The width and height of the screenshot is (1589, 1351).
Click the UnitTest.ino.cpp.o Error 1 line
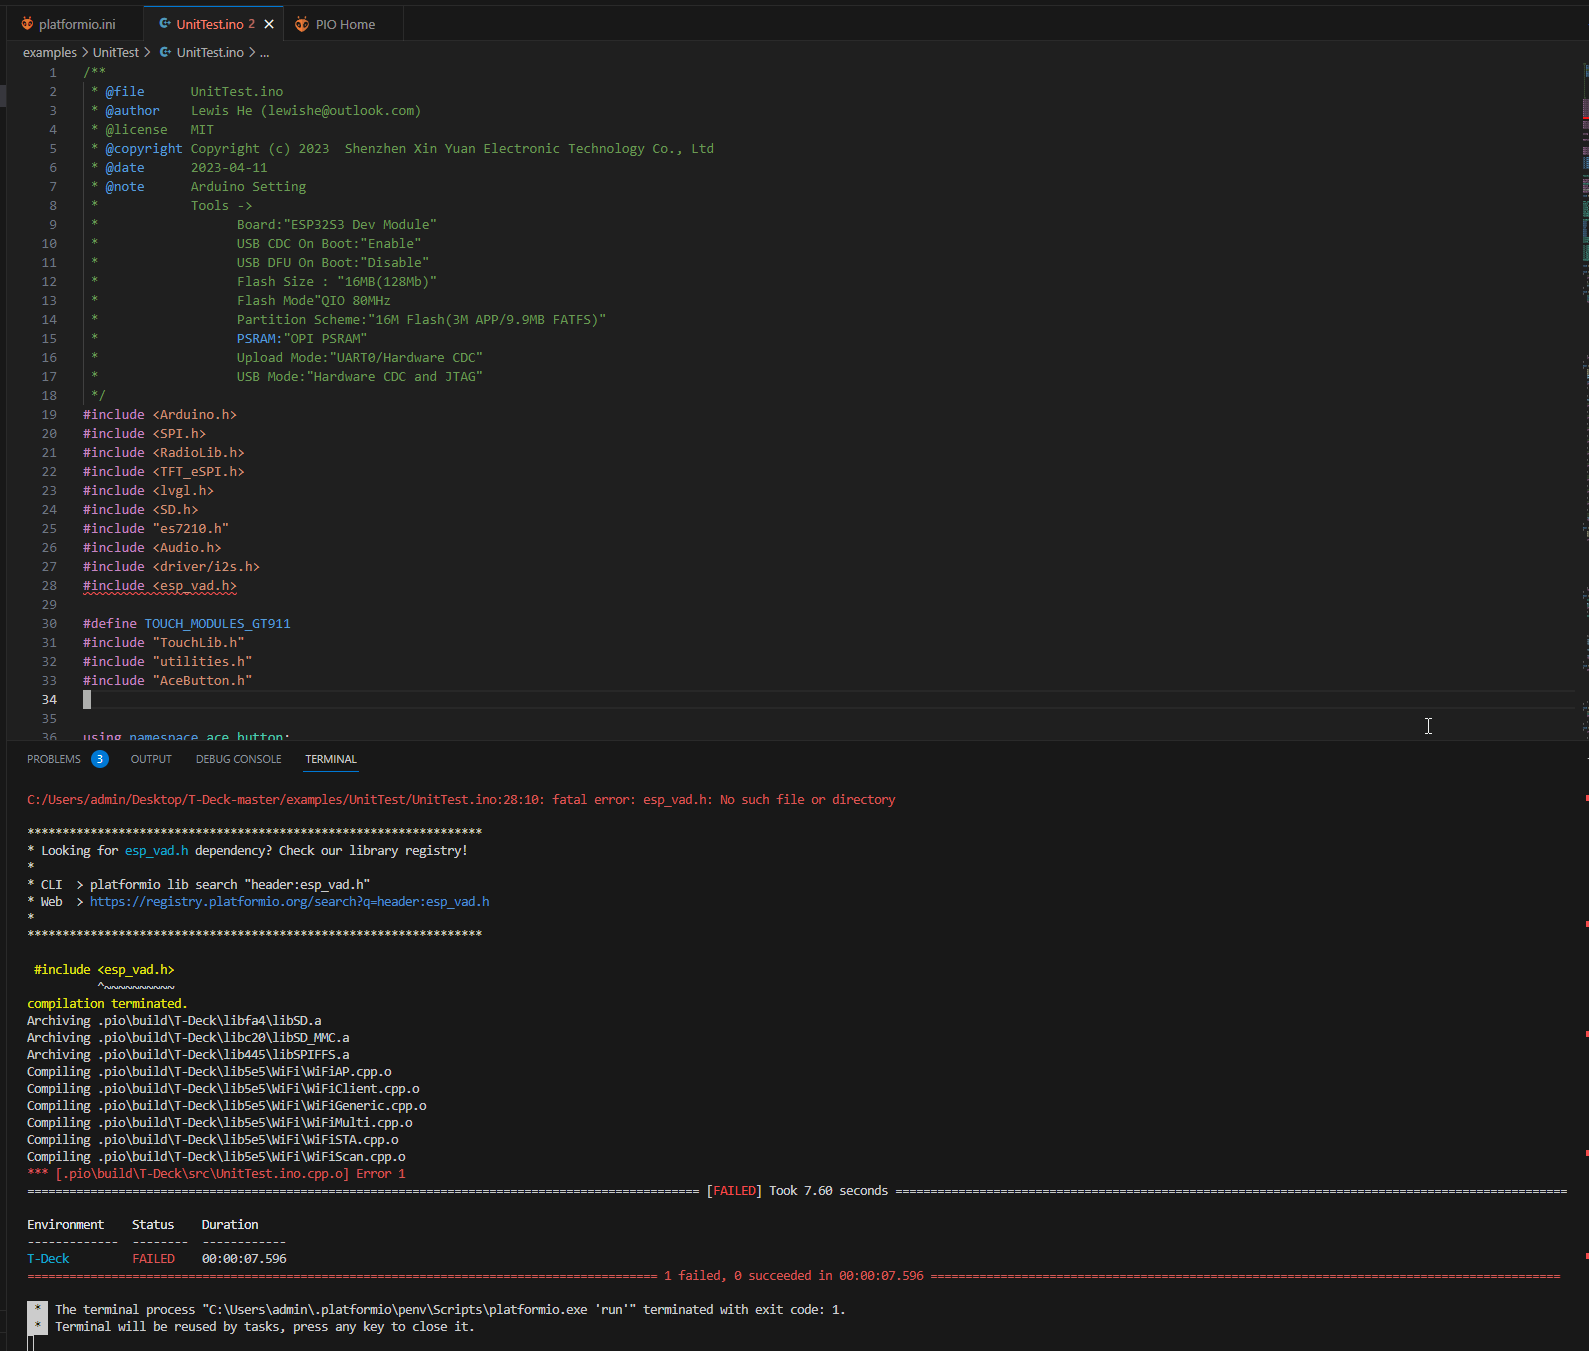coord(216,1174)
